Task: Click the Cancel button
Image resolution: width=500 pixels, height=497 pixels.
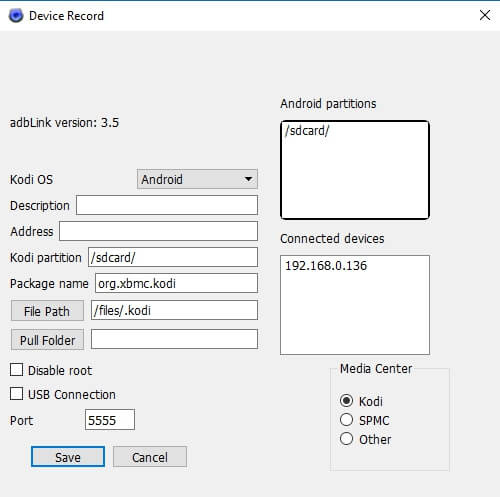Action: tap(150, 457)
